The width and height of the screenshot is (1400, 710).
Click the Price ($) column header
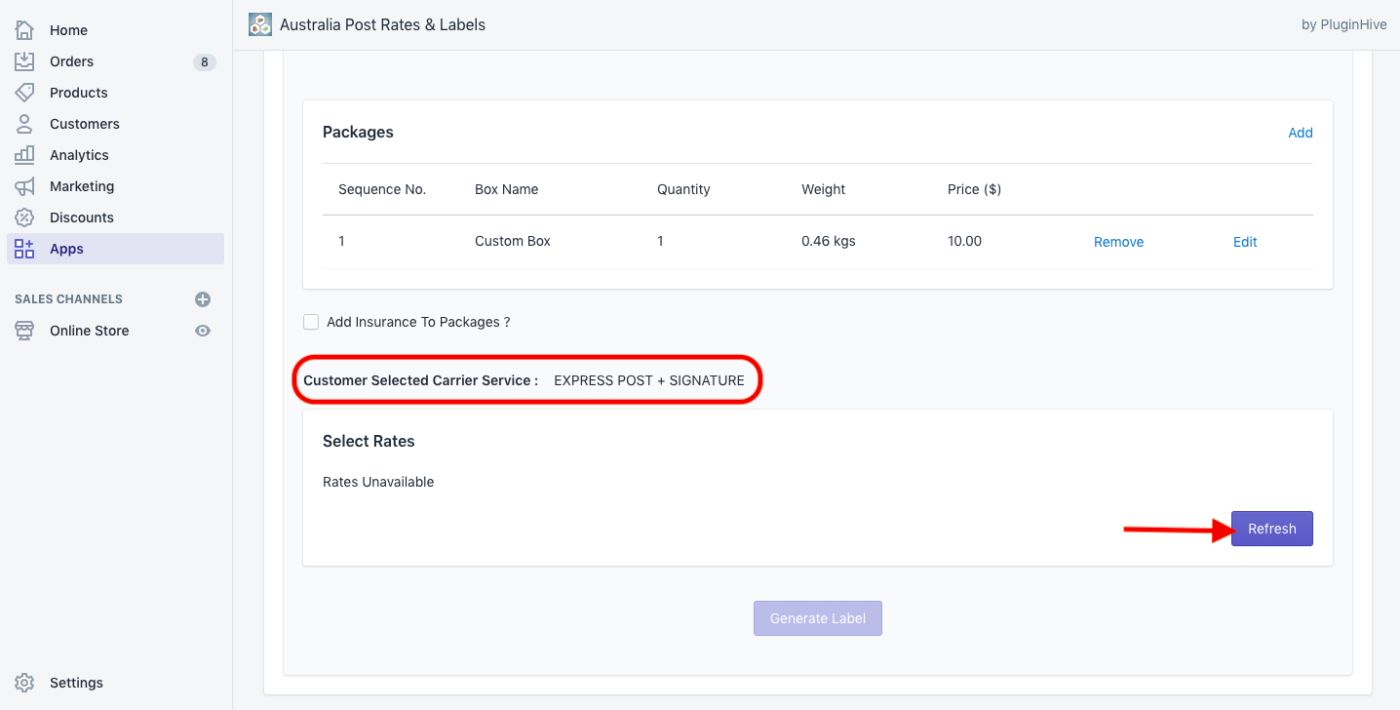[975, 189]
